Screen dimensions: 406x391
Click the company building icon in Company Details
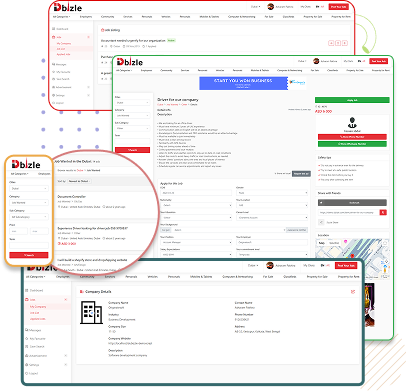point(91,312)
